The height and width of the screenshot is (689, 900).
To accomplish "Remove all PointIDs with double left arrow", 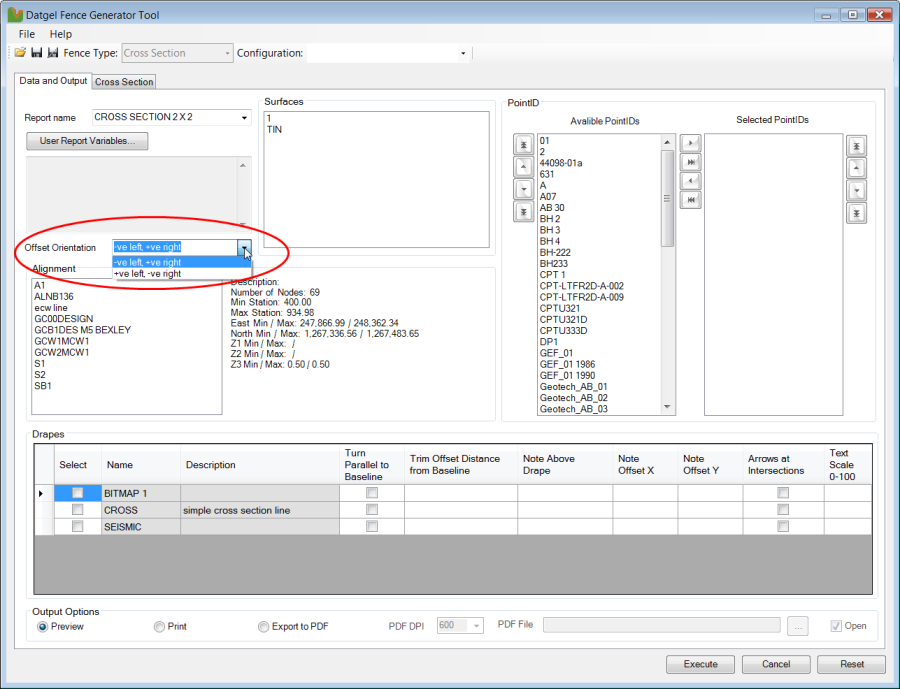I will tap(689, 200).
